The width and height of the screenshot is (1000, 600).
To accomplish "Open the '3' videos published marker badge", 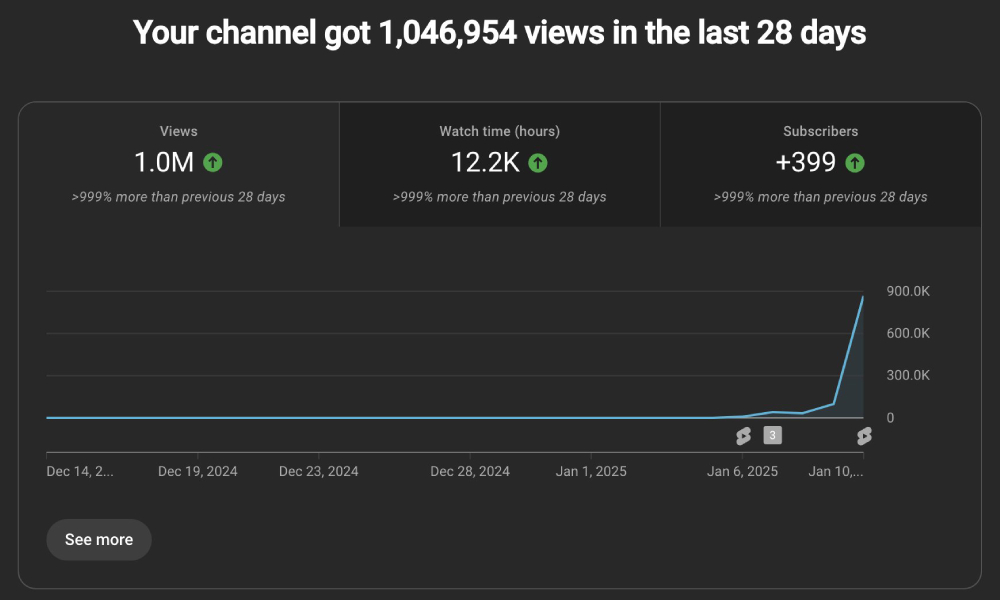I will point(772,435).
